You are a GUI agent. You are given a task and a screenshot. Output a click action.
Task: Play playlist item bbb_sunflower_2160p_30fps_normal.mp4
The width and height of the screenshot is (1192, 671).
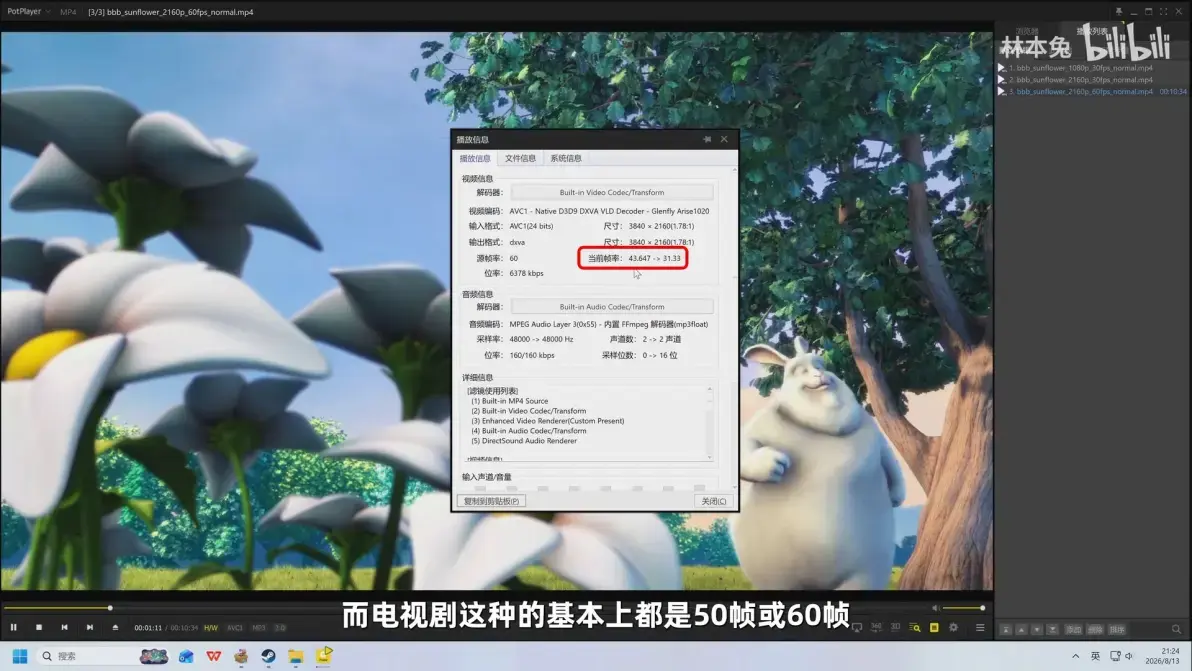coord(1080,79)
